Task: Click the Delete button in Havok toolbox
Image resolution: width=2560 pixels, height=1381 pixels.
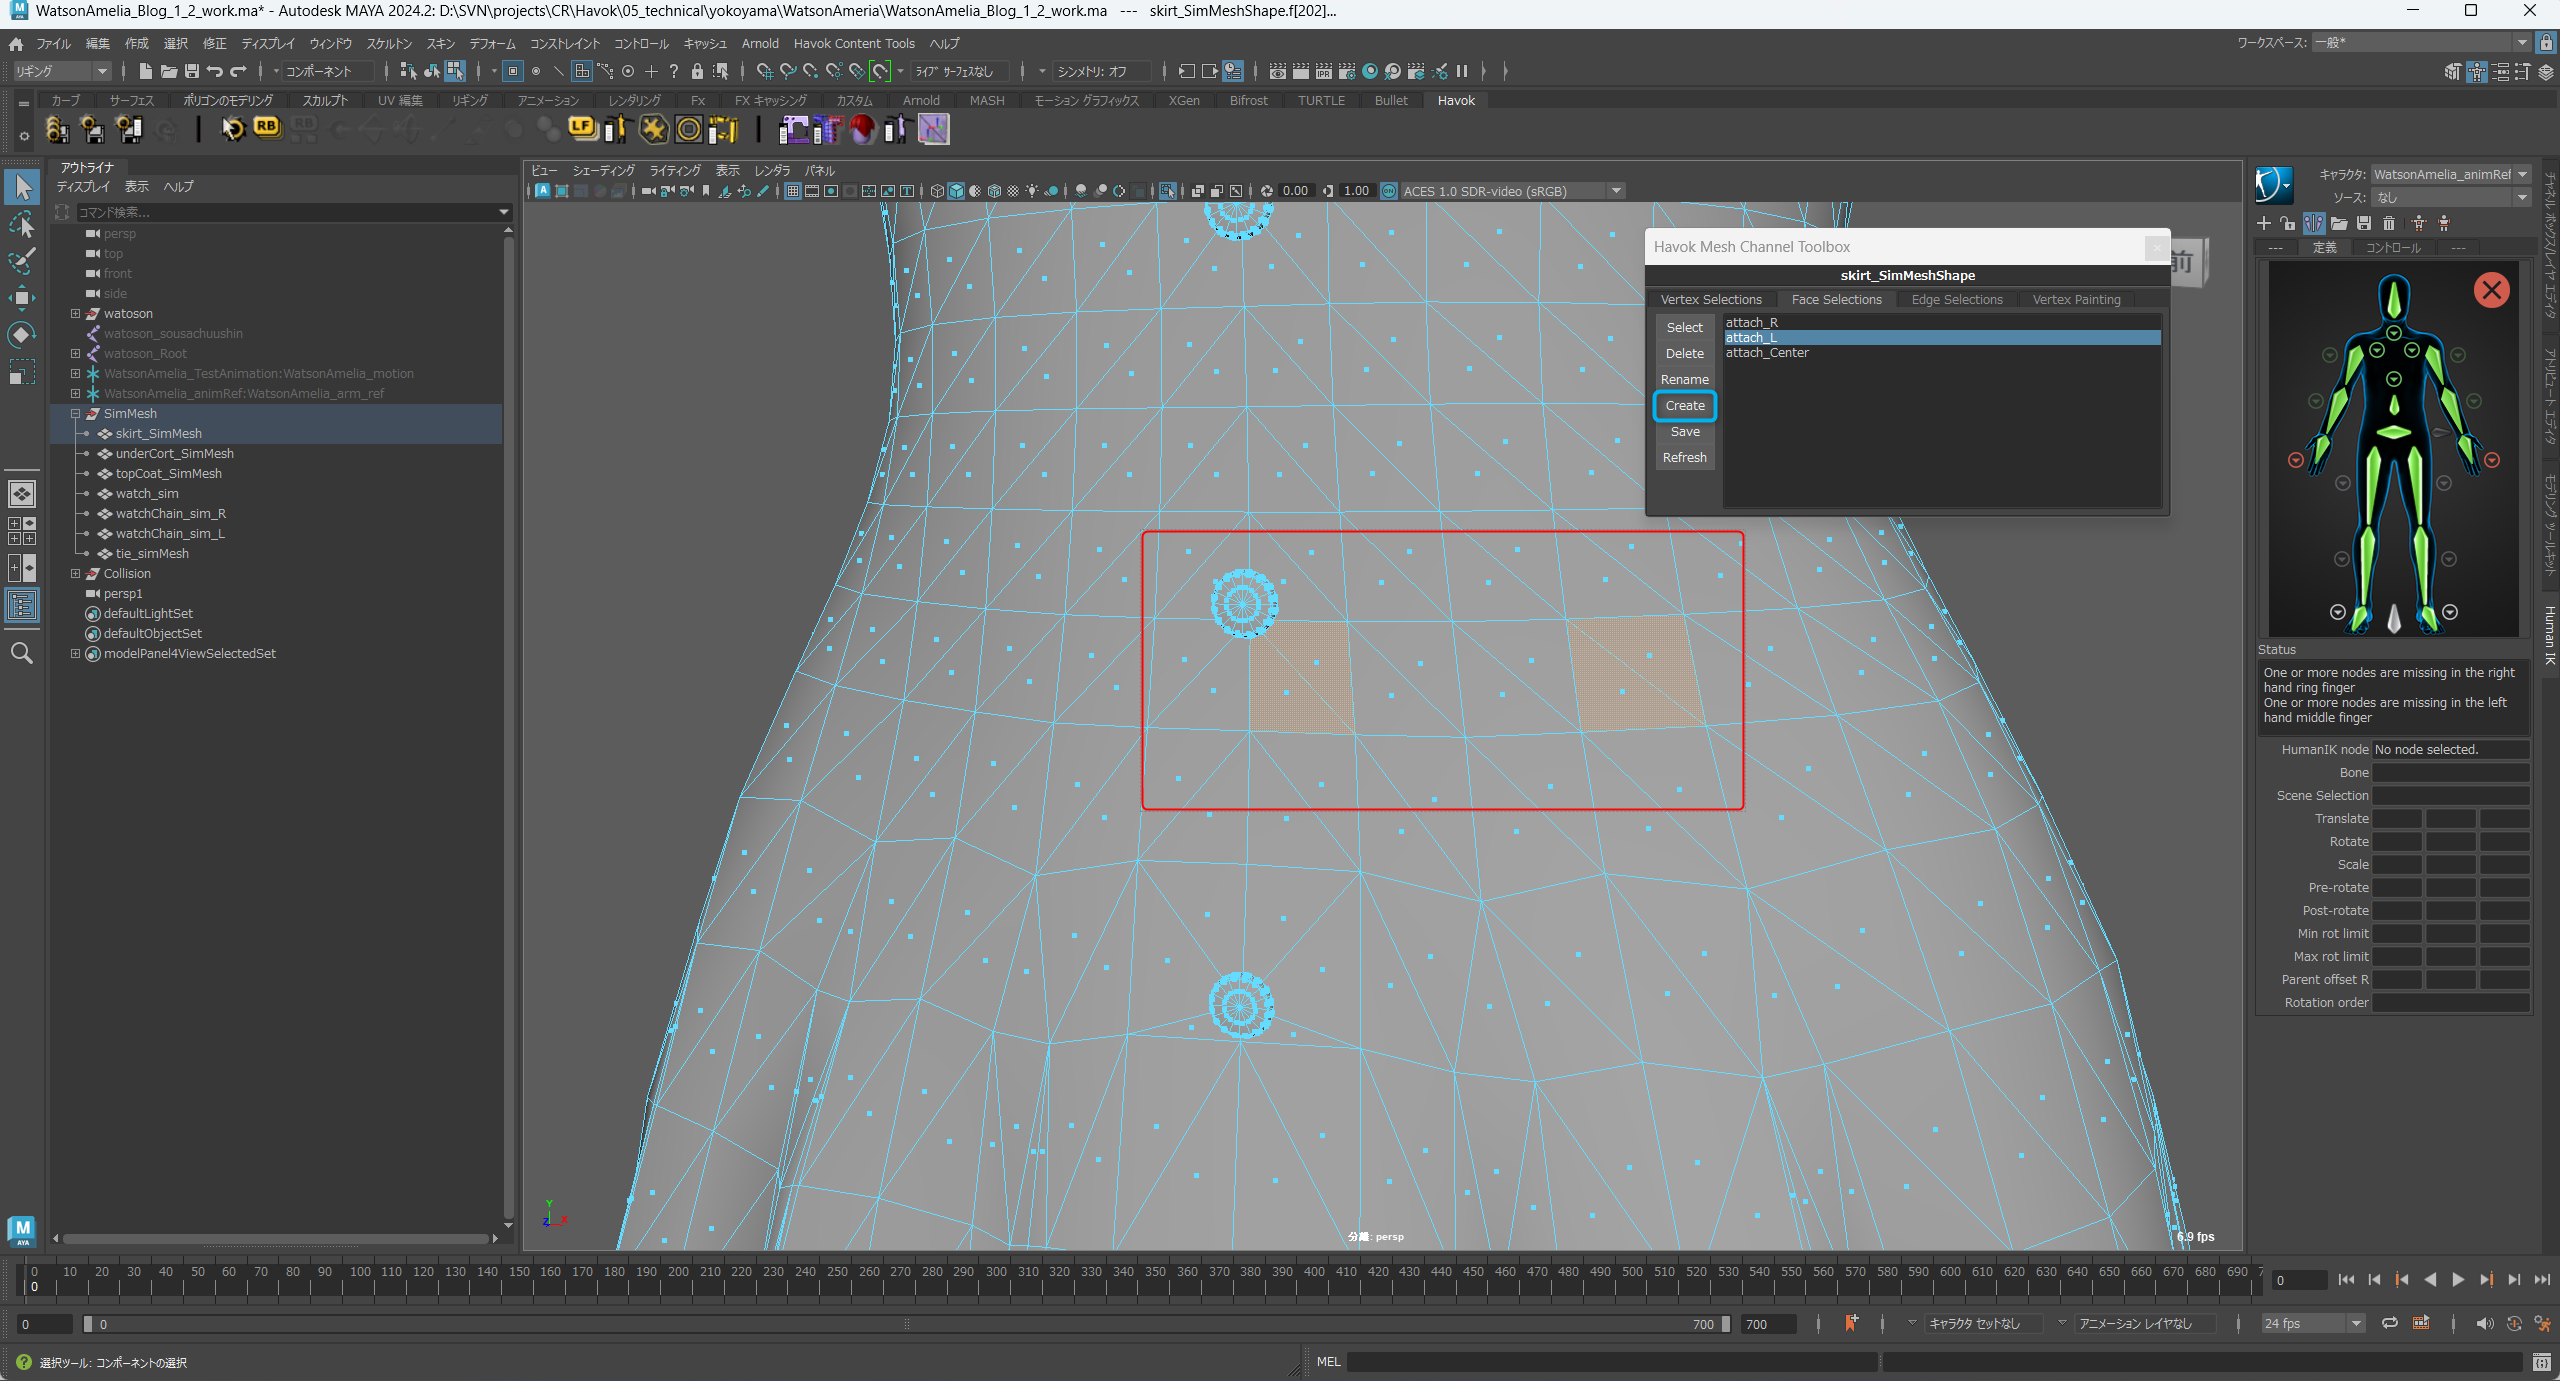Action: [1685, 353]
